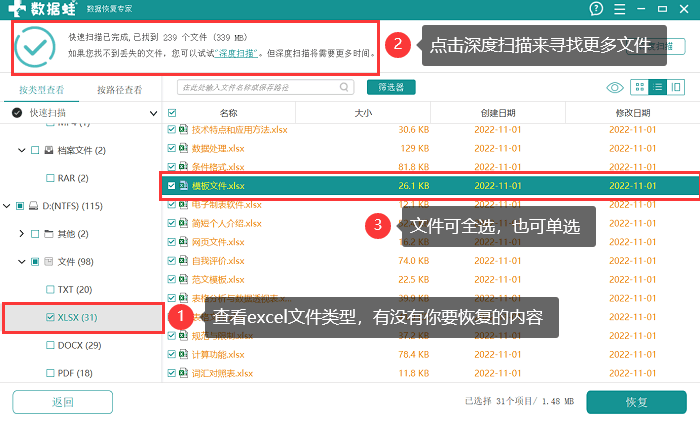Click the 74.0 KB size cell
The height and width of the screenshot is (426, 700).
point(414,261)
